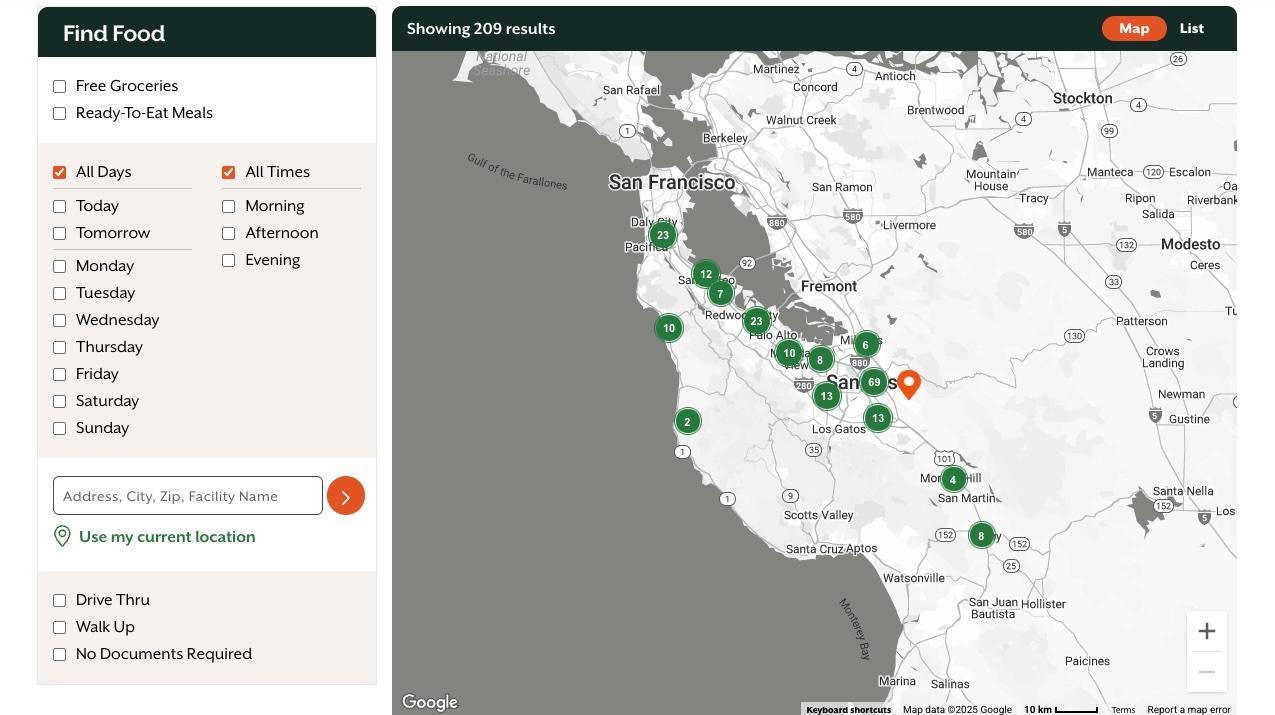Focus the Address, City, Zip search field
The image size is (1275, 715).
pyautogui.click(x=188, y=496)
